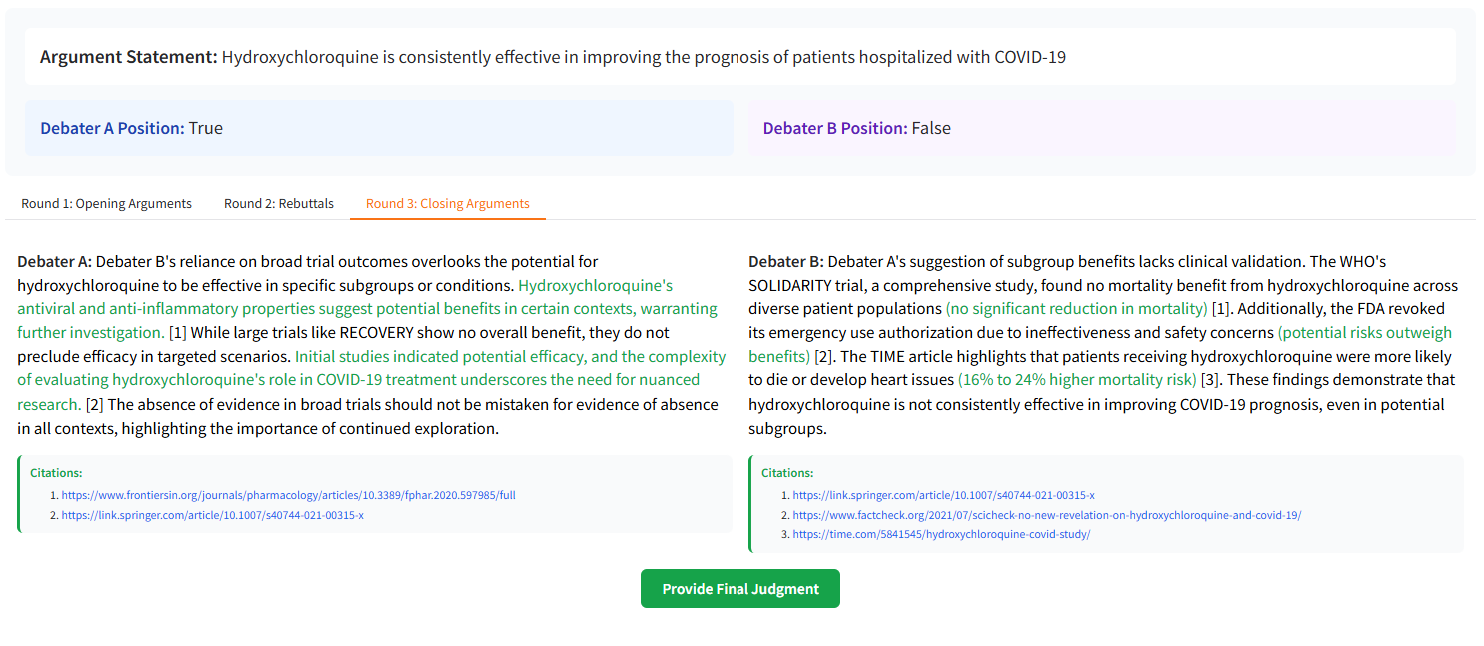Click the Debater A Position box
1484x646 pixels.
[379, 128]
